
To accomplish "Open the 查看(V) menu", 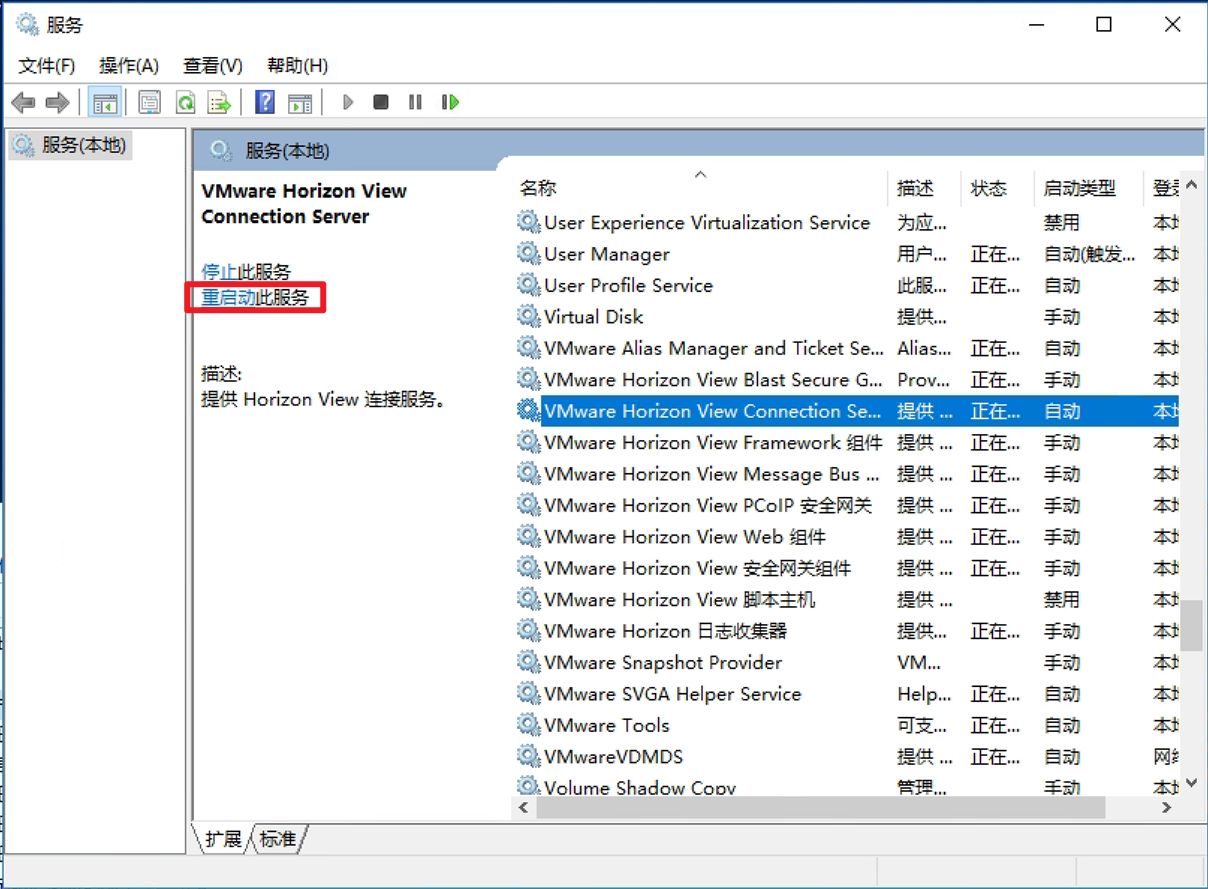I will (213, 66).
